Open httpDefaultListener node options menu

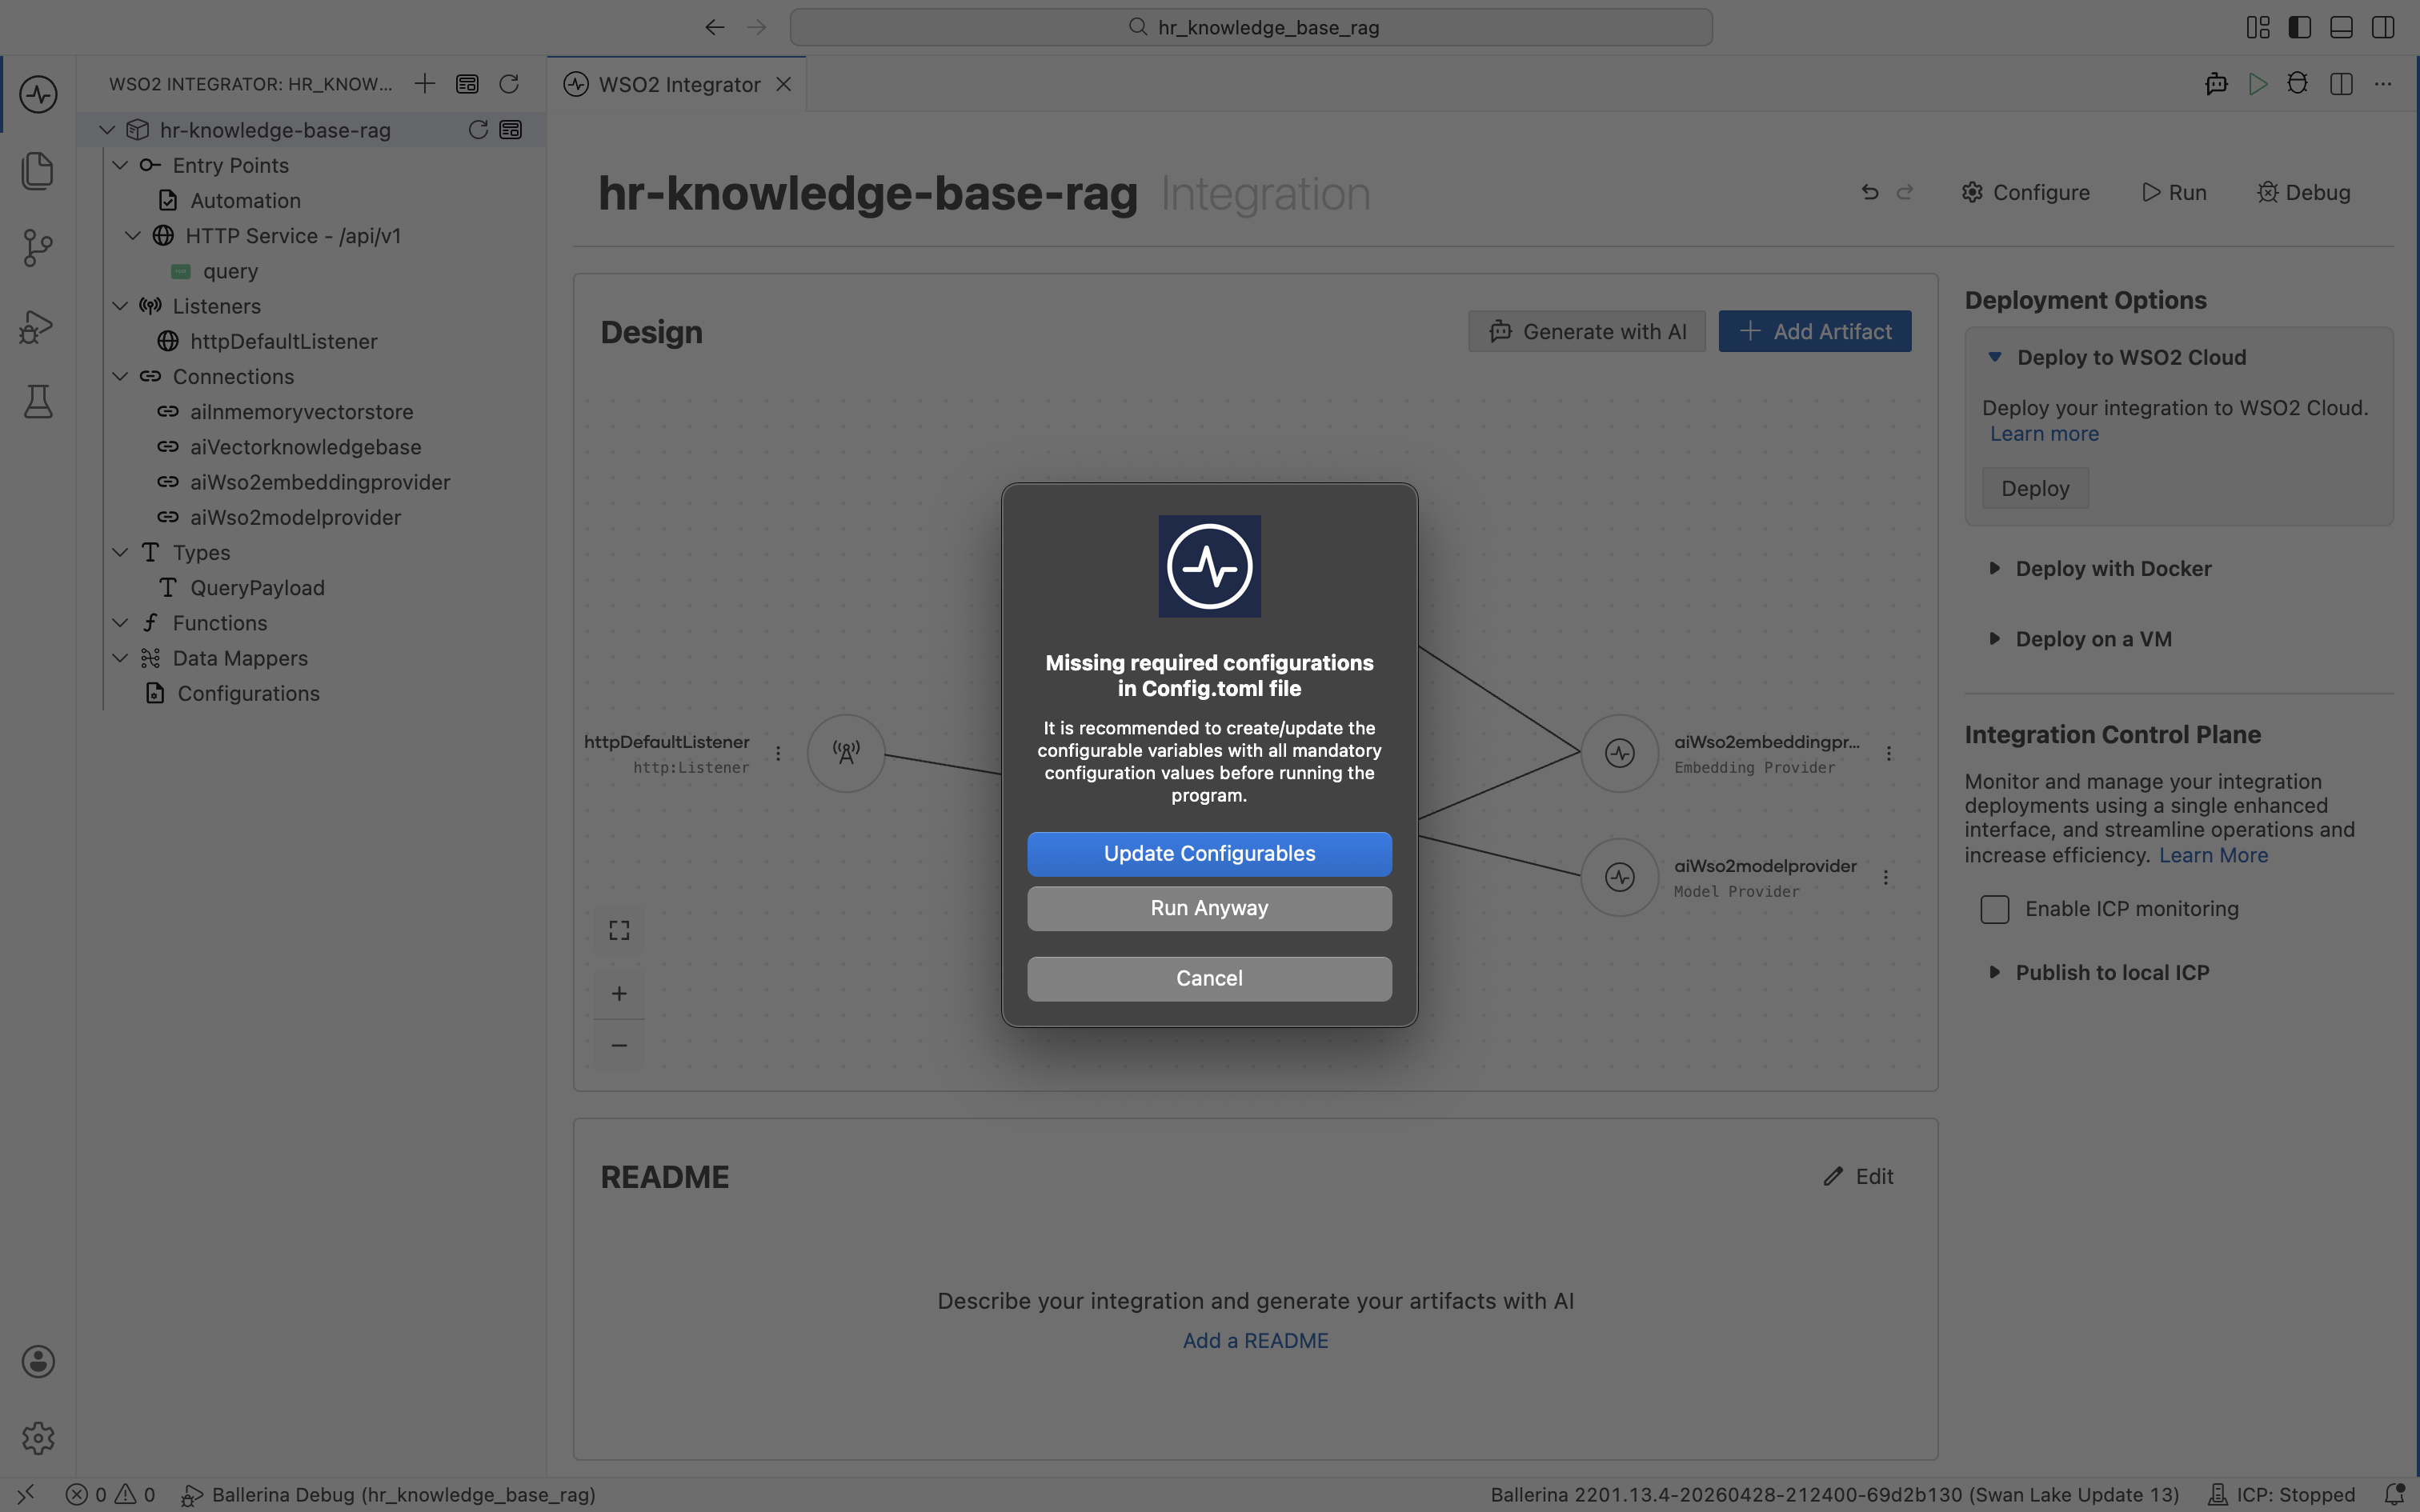(778, 753)
